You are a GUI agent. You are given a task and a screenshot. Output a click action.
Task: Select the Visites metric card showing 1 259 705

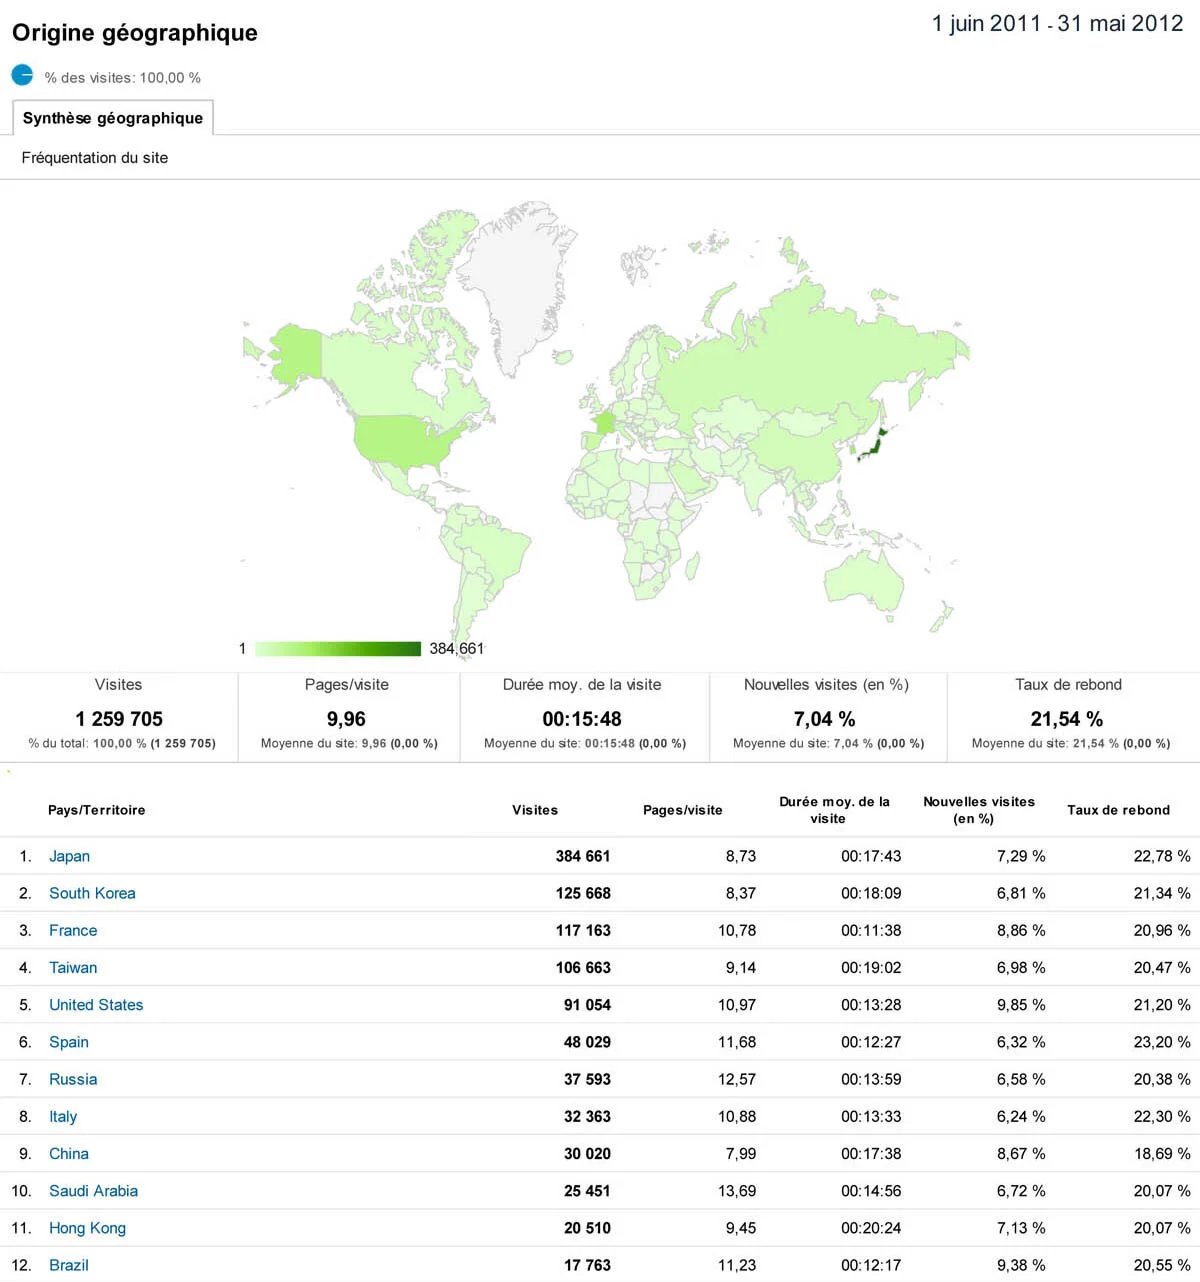click(x=118, y=714)
